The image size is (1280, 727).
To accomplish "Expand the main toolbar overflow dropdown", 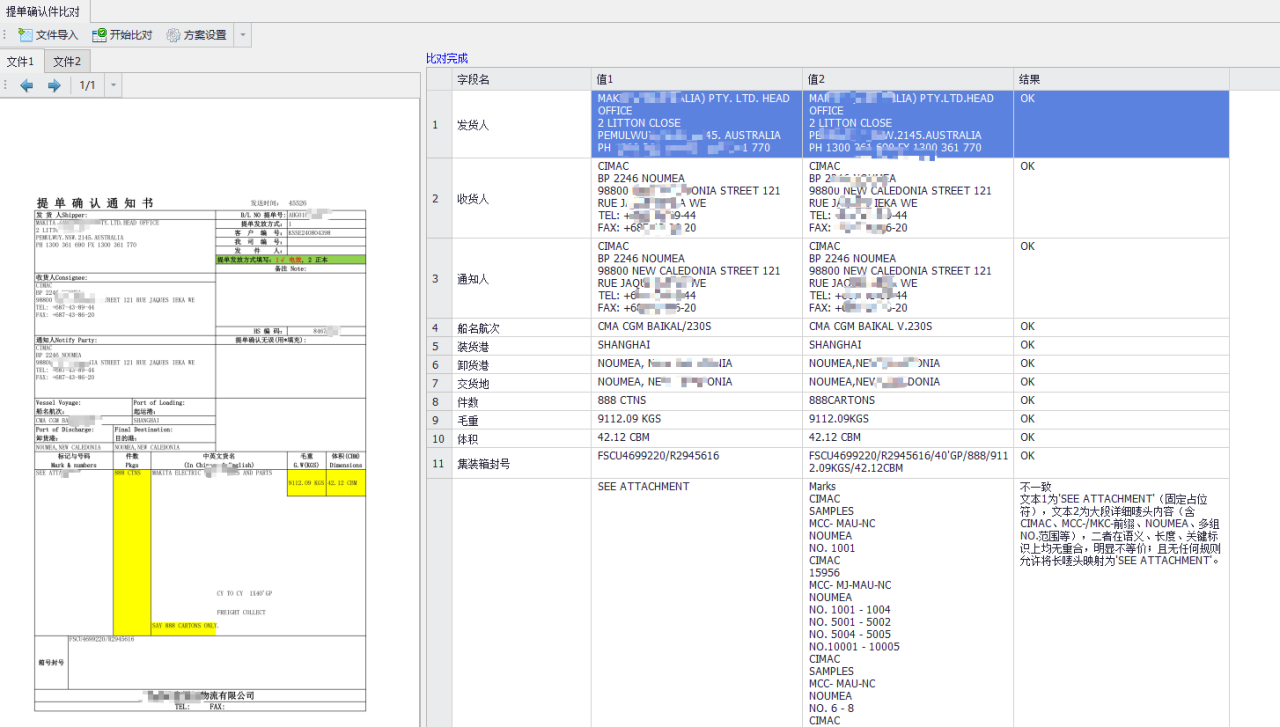I will [x=244, y=35].
